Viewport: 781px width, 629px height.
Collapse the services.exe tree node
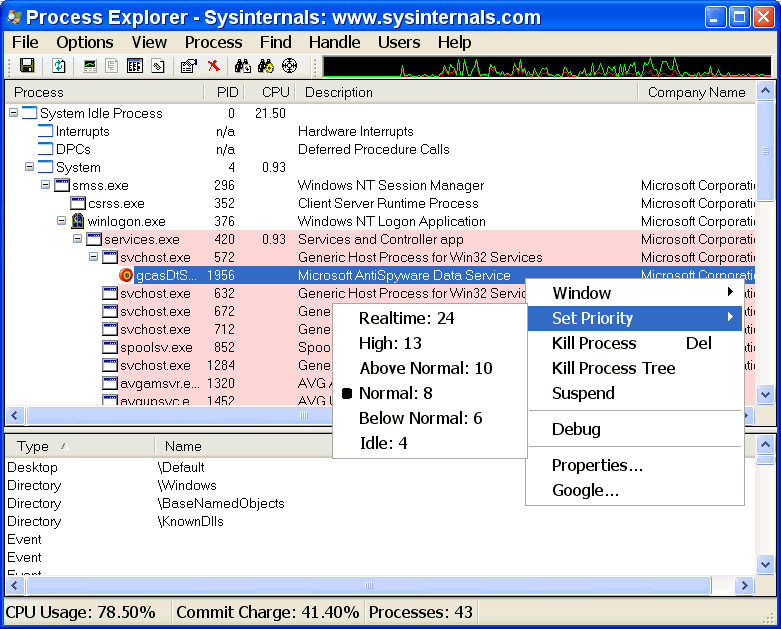pos(77,239)
